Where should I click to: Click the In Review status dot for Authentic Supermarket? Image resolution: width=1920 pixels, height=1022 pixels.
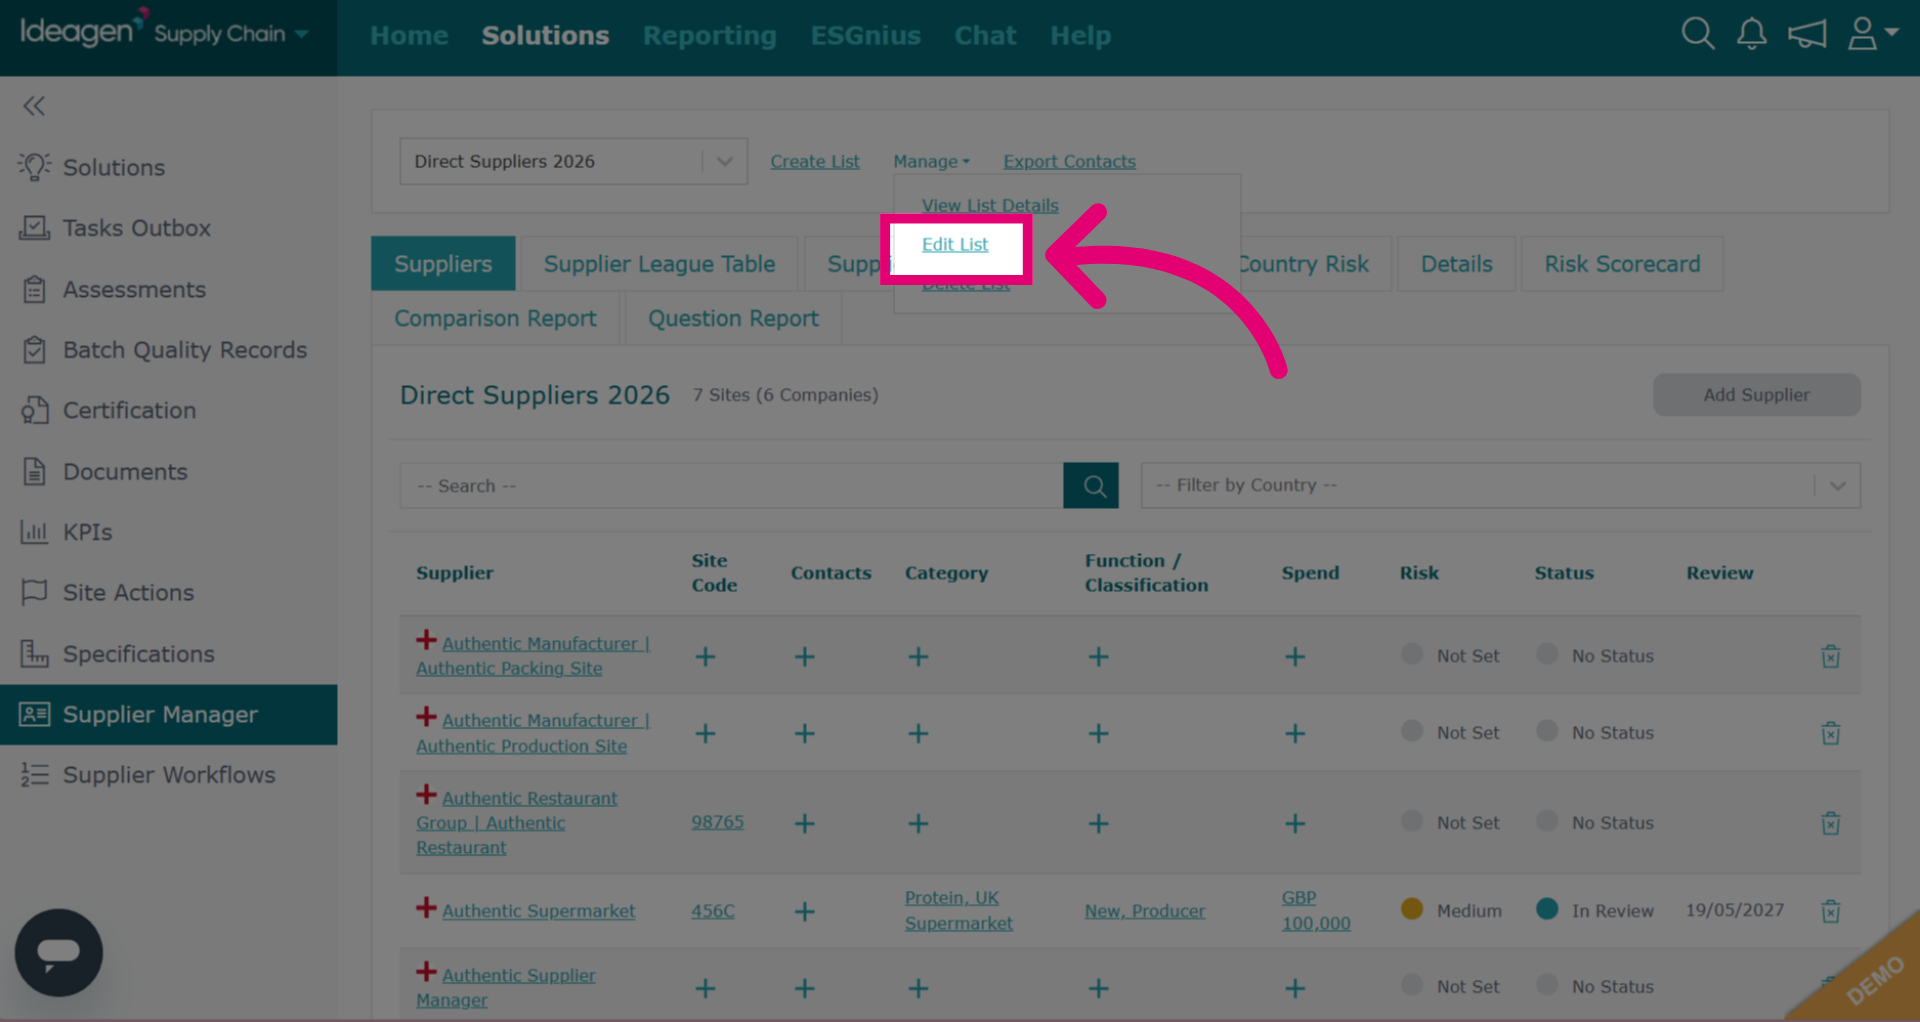pos(1547,909)
